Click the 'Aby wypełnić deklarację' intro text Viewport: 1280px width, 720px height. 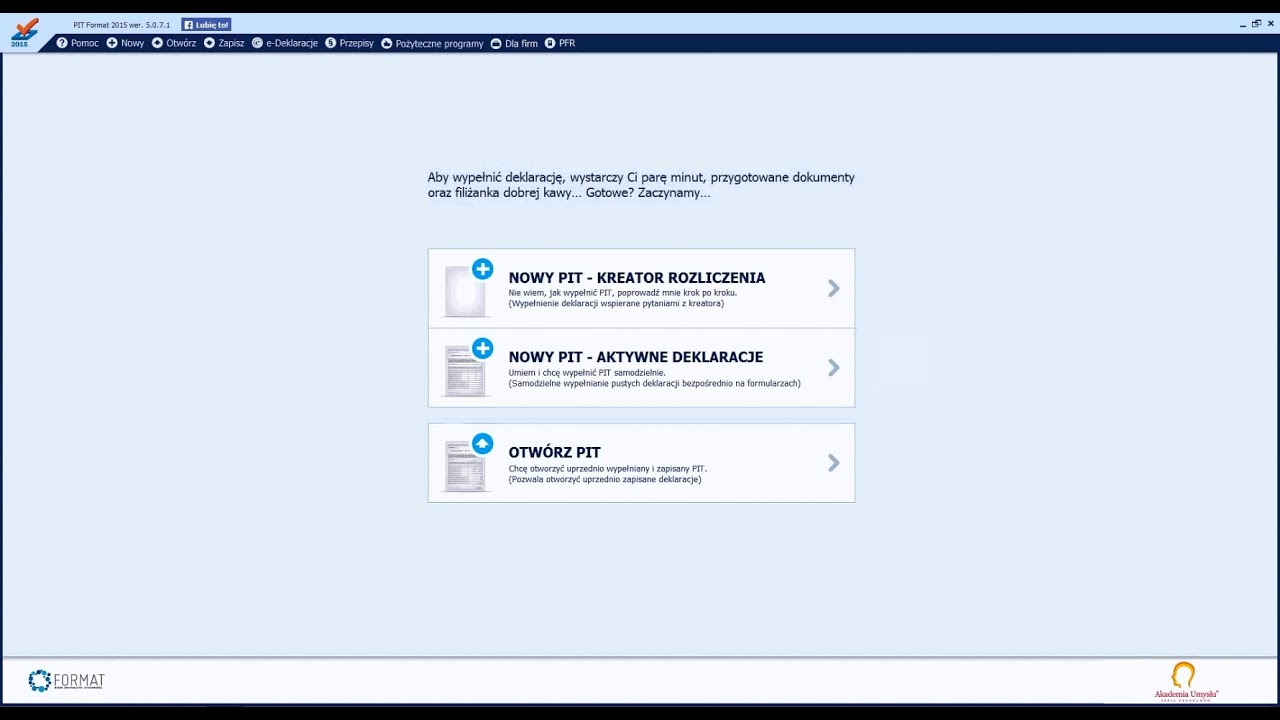coord(641,185)
